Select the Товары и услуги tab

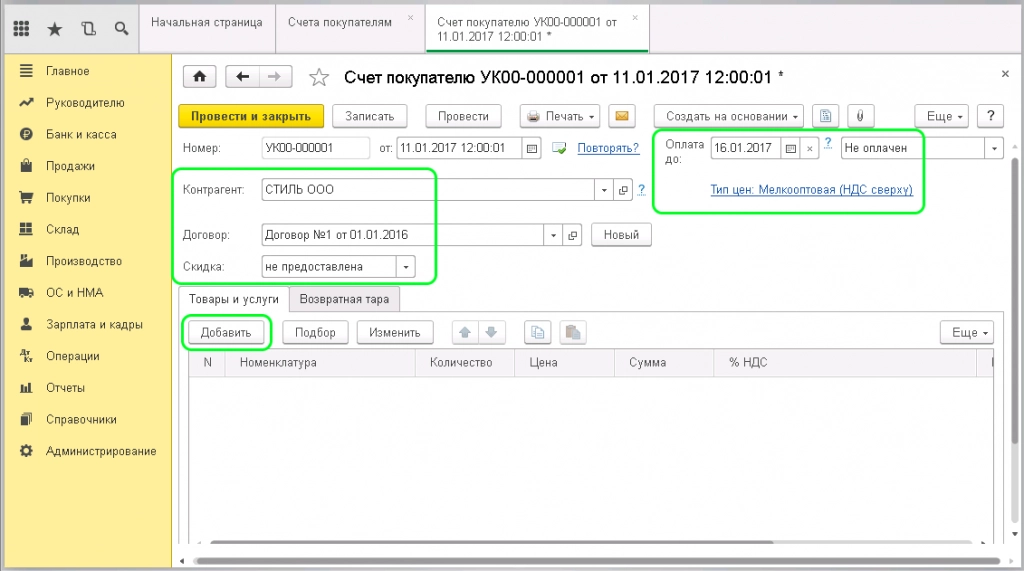234,299
